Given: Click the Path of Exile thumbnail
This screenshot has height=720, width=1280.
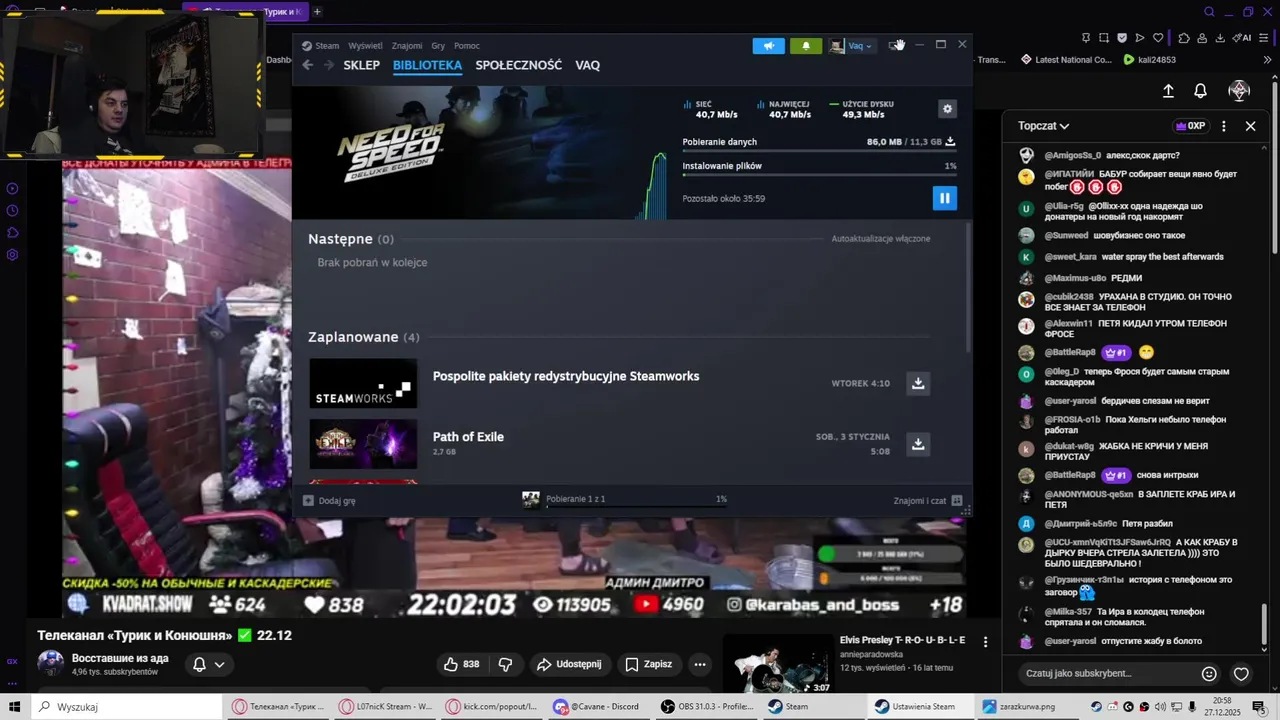Looking at the screenshot, I should 363,444.
